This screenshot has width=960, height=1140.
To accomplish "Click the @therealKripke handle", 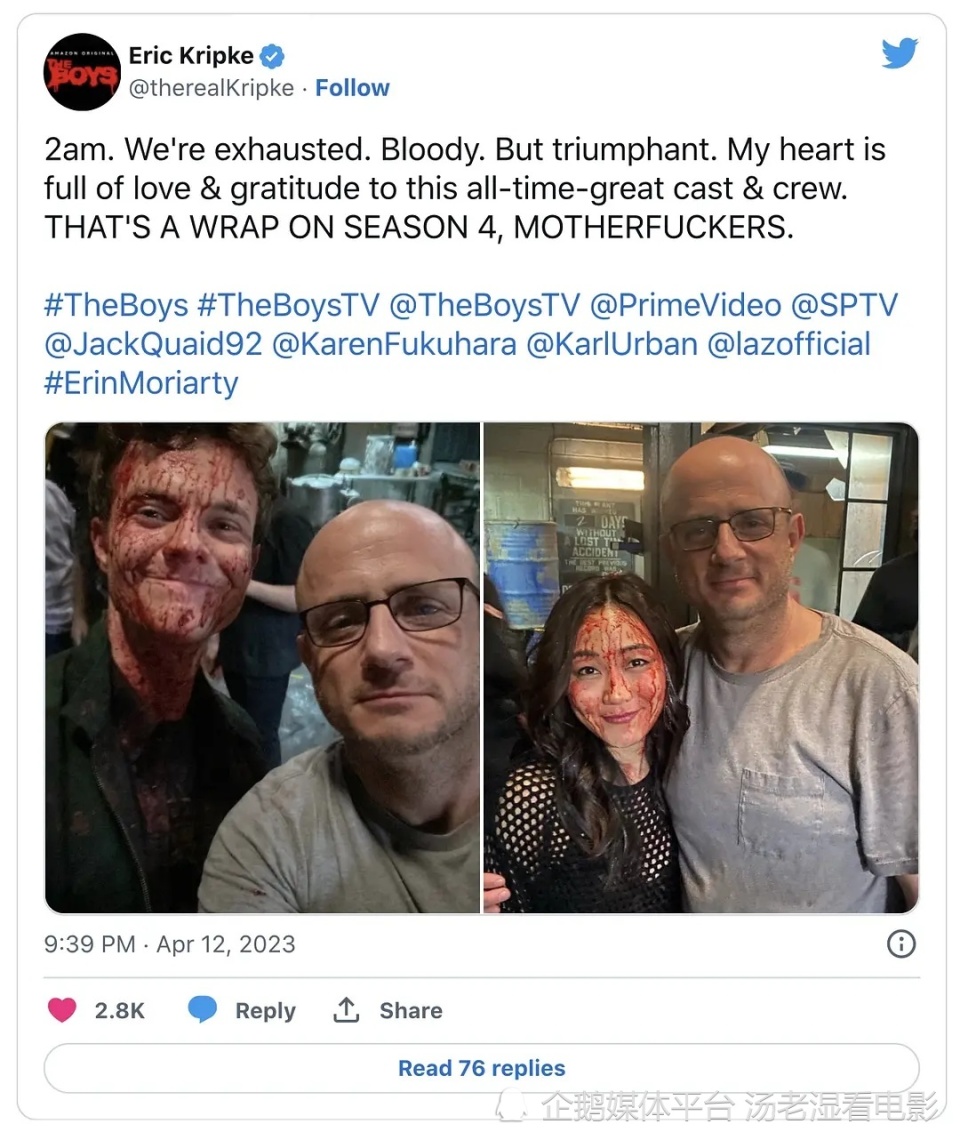I will point(212,88).
